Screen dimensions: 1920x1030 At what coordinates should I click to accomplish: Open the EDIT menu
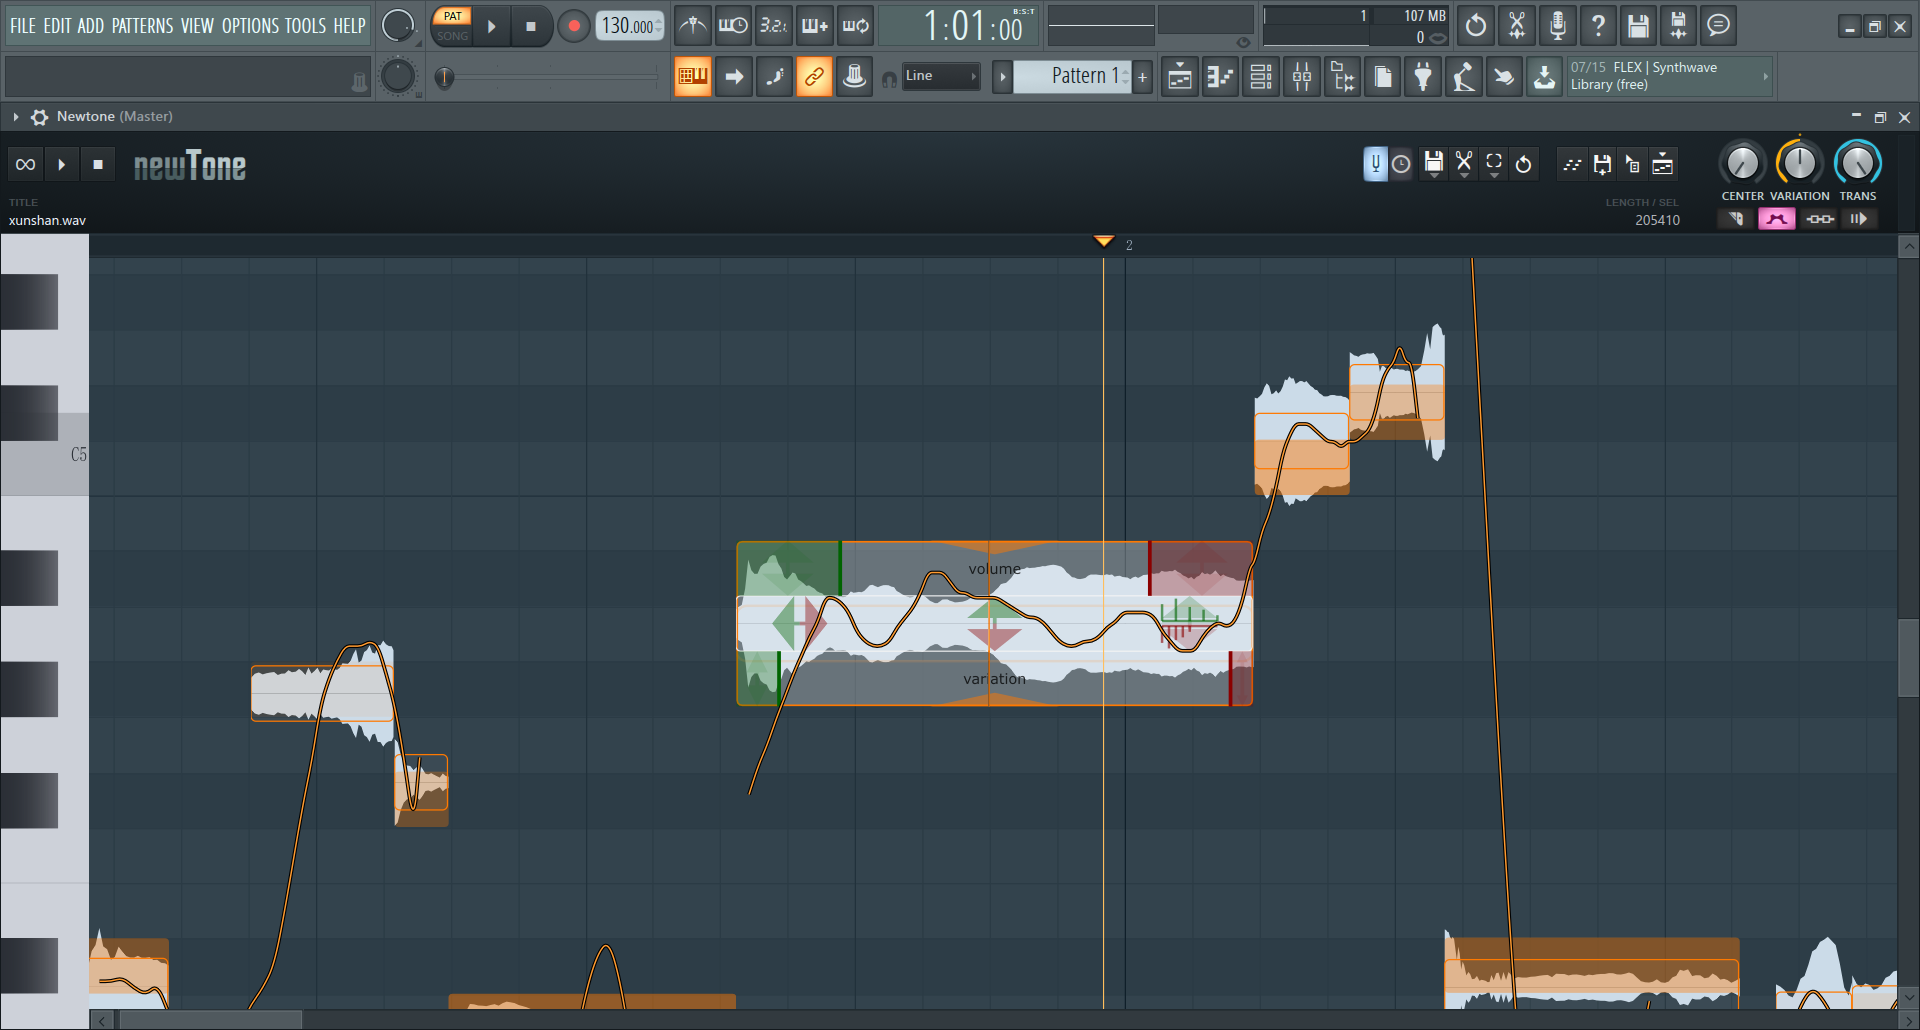(x=57, y=26)
